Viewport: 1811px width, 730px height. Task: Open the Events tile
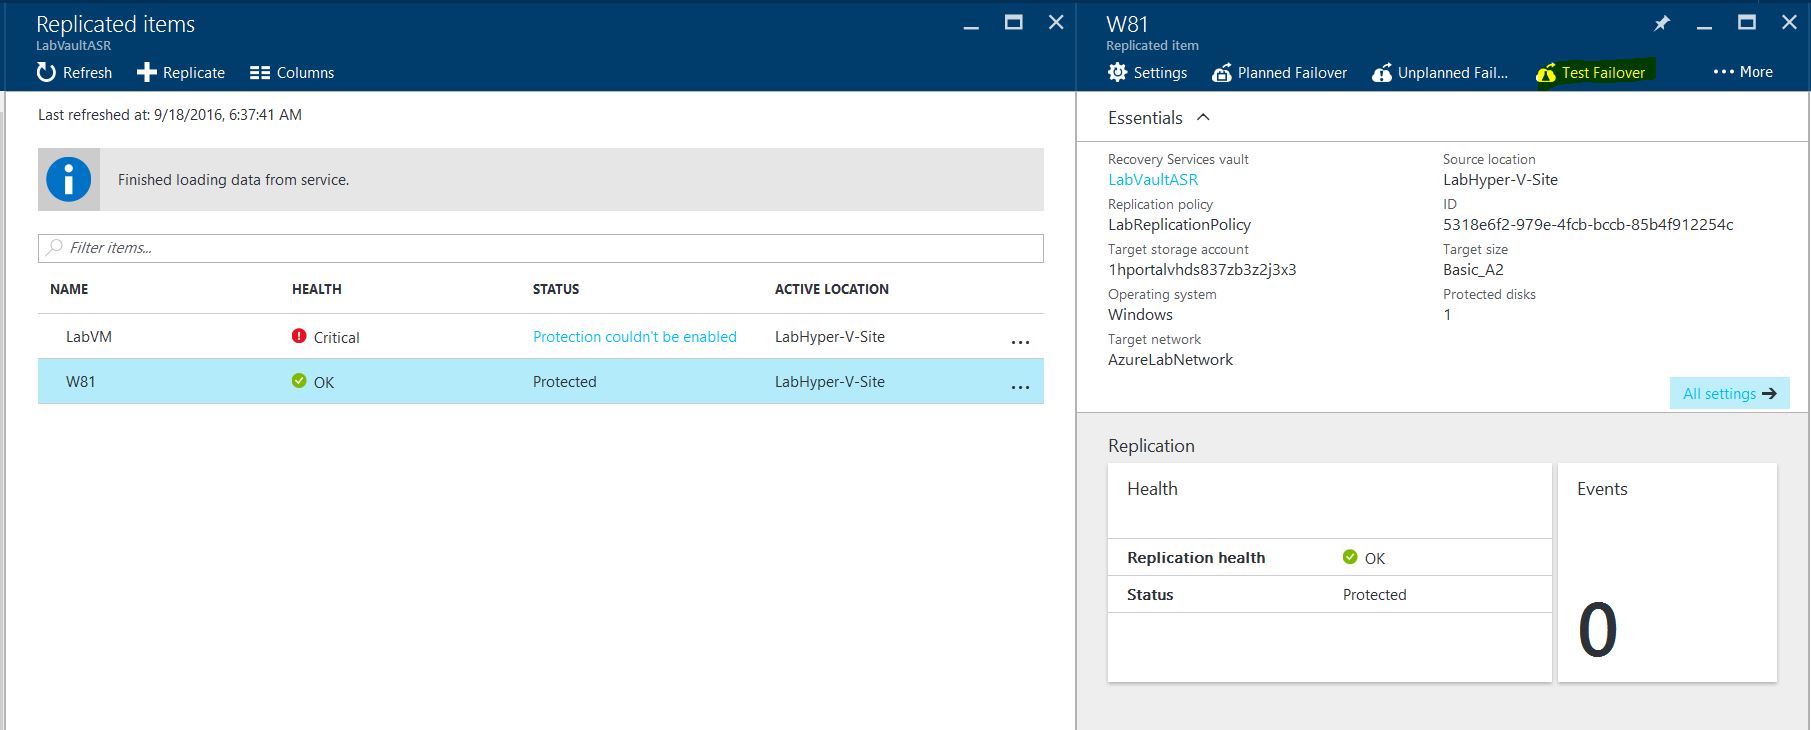[1666, 573]
